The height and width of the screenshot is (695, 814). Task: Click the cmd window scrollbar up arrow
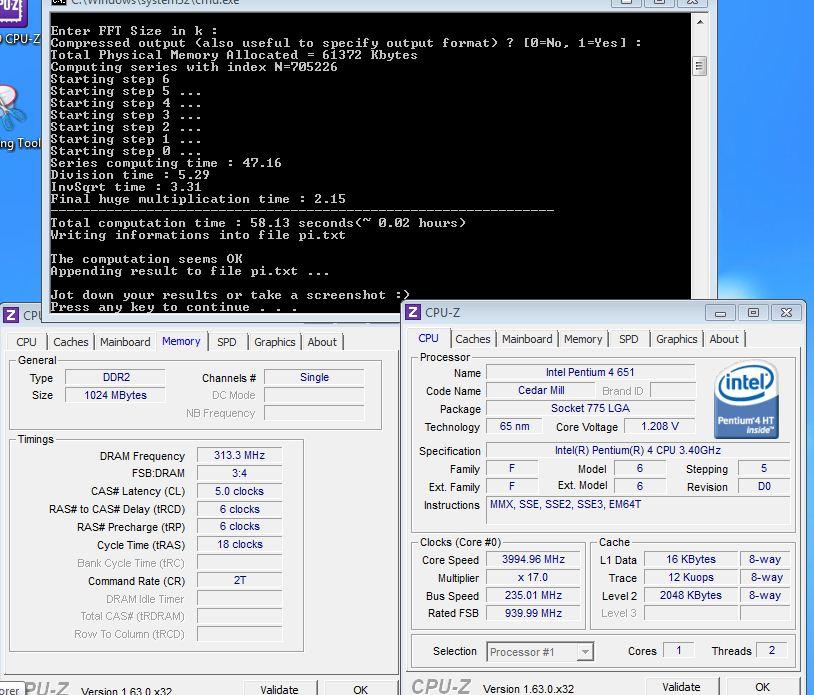tap(700, 22)
